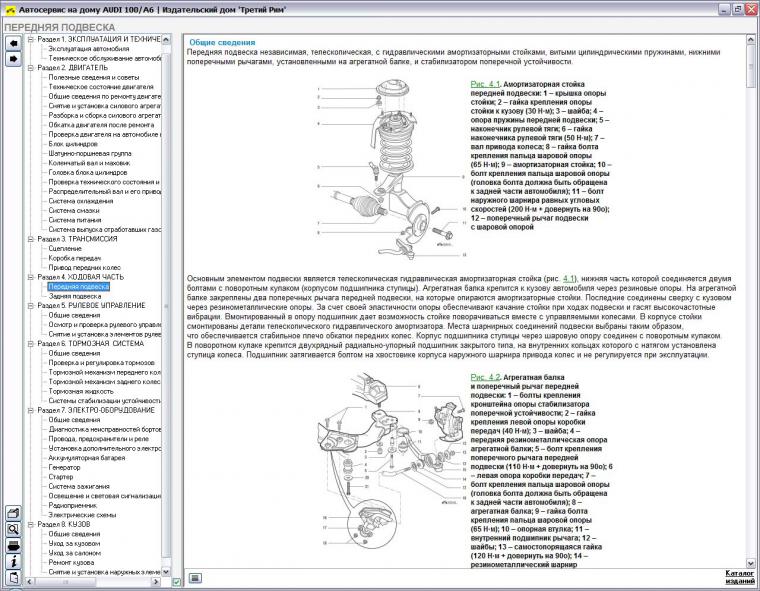Select Уход за салоном item
760x591 pixels.
[74, 553]
